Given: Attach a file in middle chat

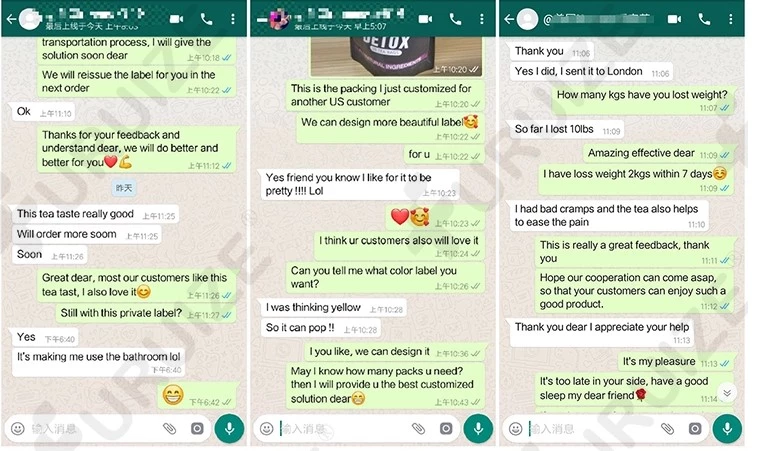Looking at the screenshot, I should click(418, 428).
